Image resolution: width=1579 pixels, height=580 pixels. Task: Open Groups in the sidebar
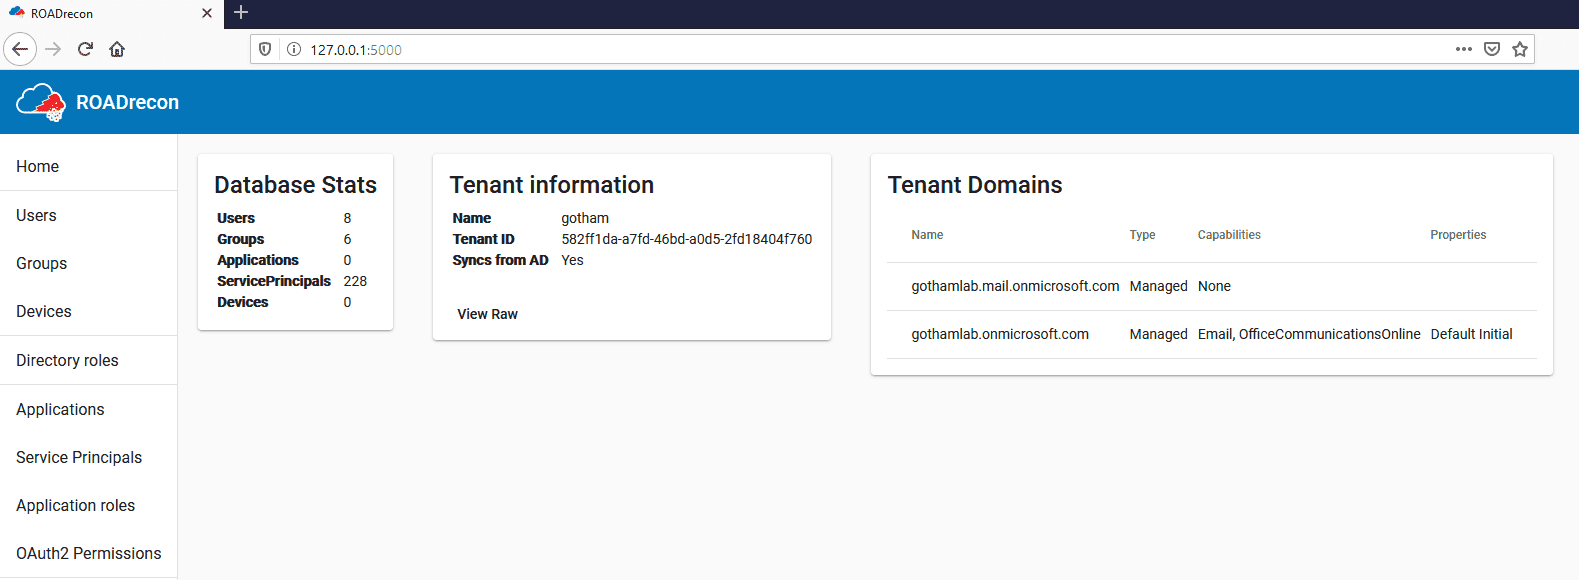coord(88,263)
